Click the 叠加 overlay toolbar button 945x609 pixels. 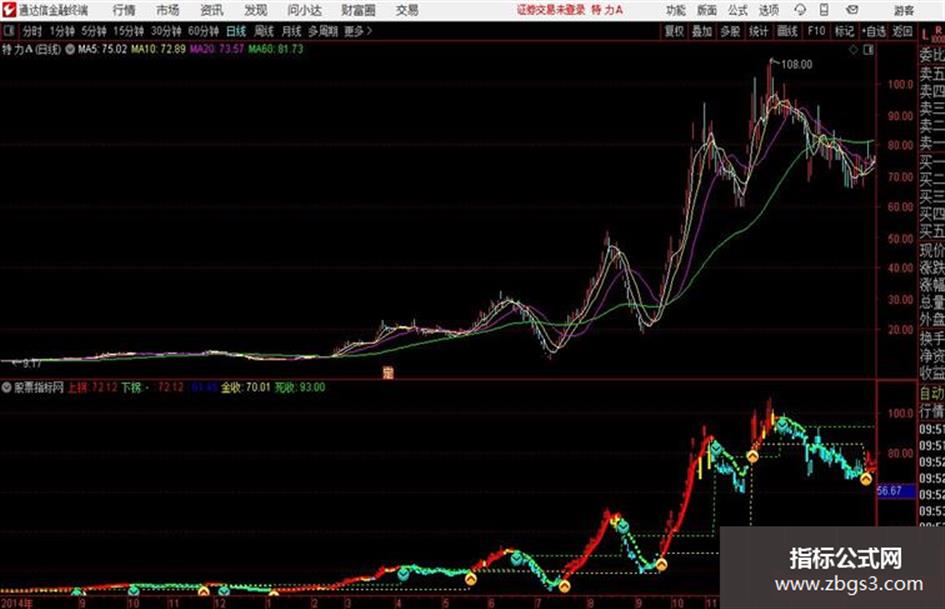pos(702,31)
